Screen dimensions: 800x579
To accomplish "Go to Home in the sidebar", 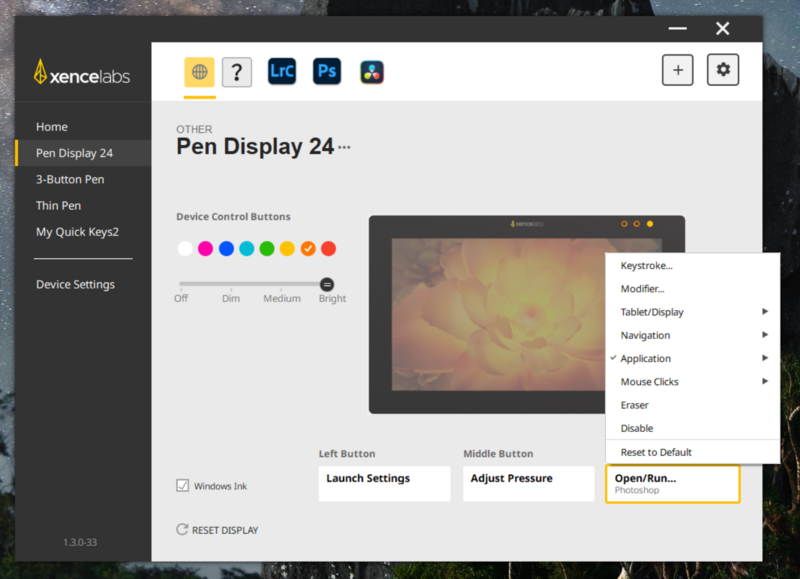I will pyautogui.click(x=83, y=127).
